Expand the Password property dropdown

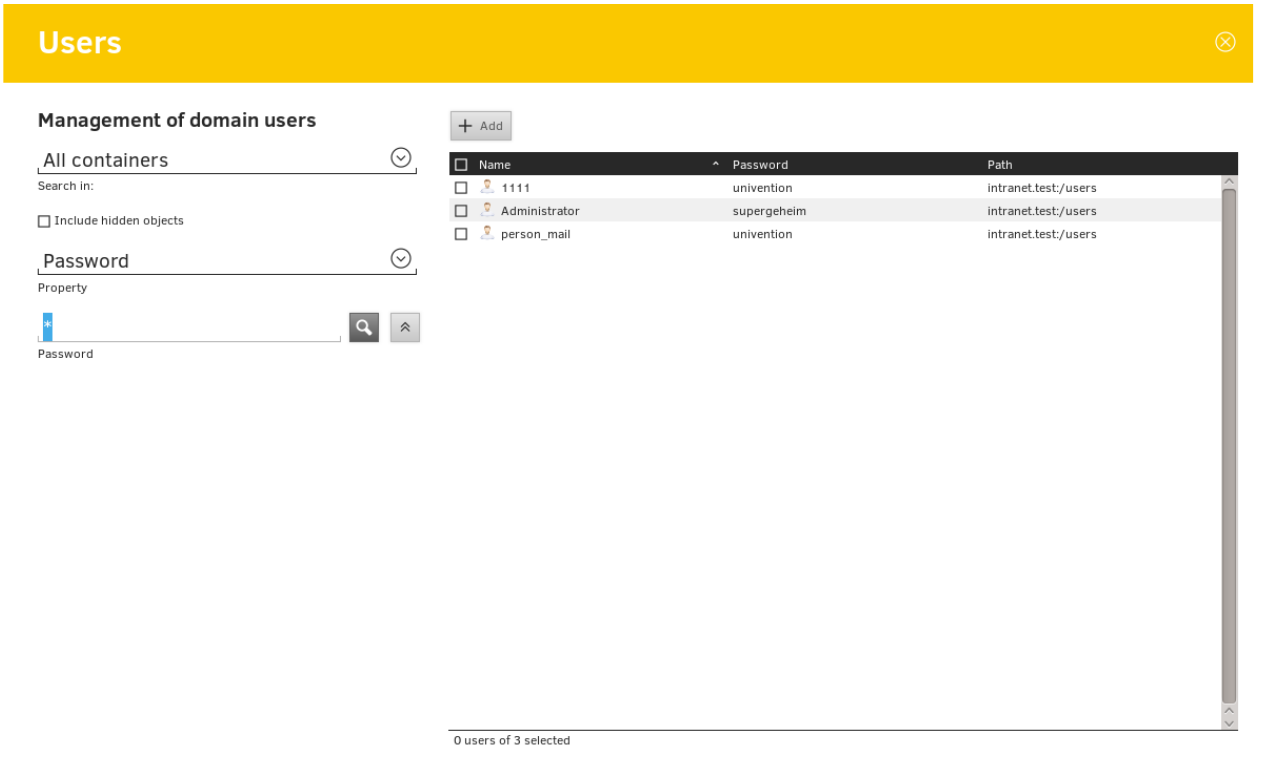pyautogui.click(x=401, y=259)
